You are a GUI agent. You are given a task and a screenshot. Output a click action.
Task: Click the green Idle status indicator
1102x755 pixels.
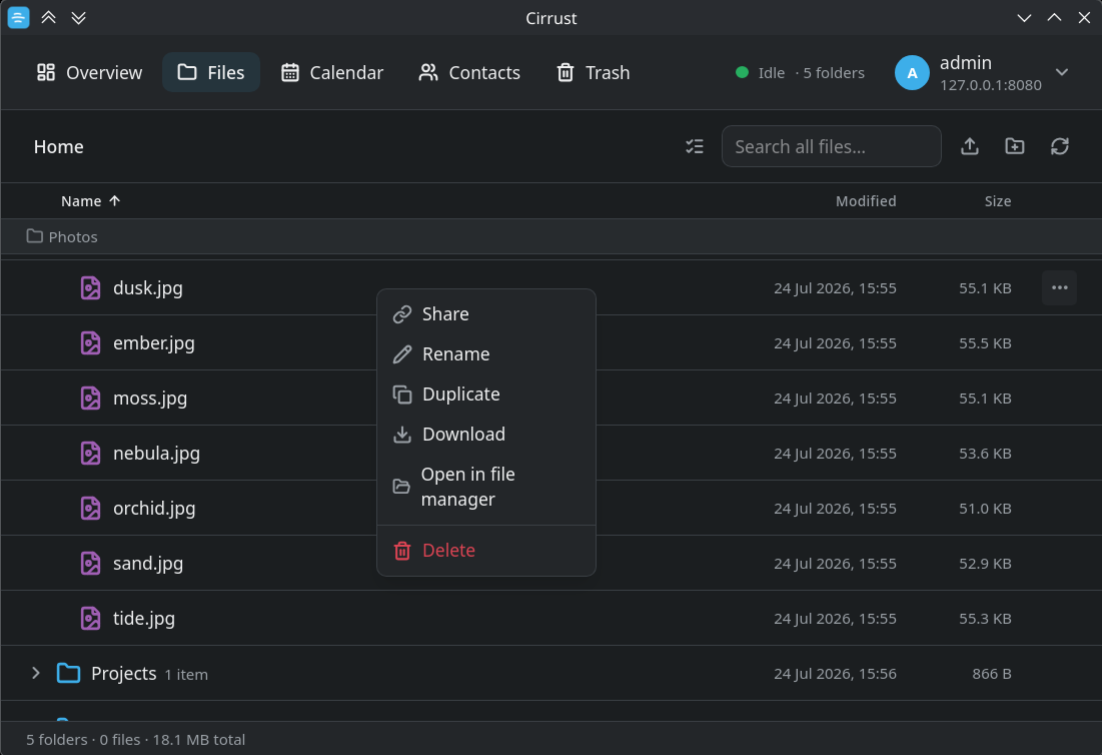(x=741, y=72)
